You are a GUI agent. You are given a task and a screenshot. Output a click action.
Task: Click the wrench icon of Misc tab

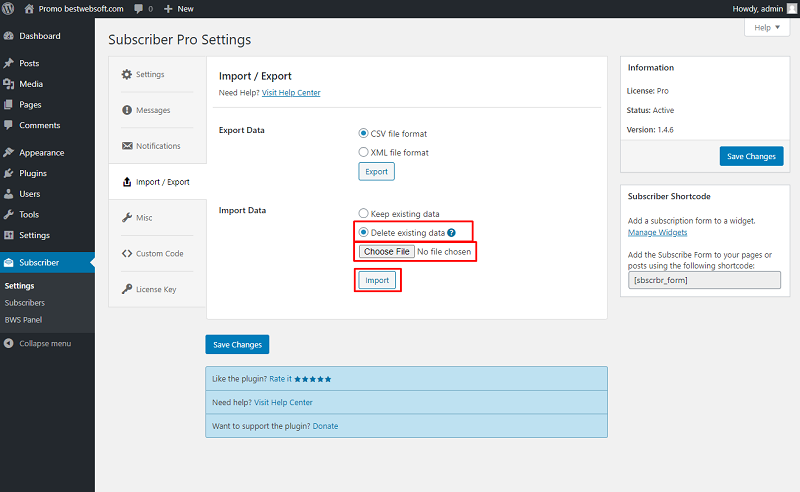click(x=127, y=217)
